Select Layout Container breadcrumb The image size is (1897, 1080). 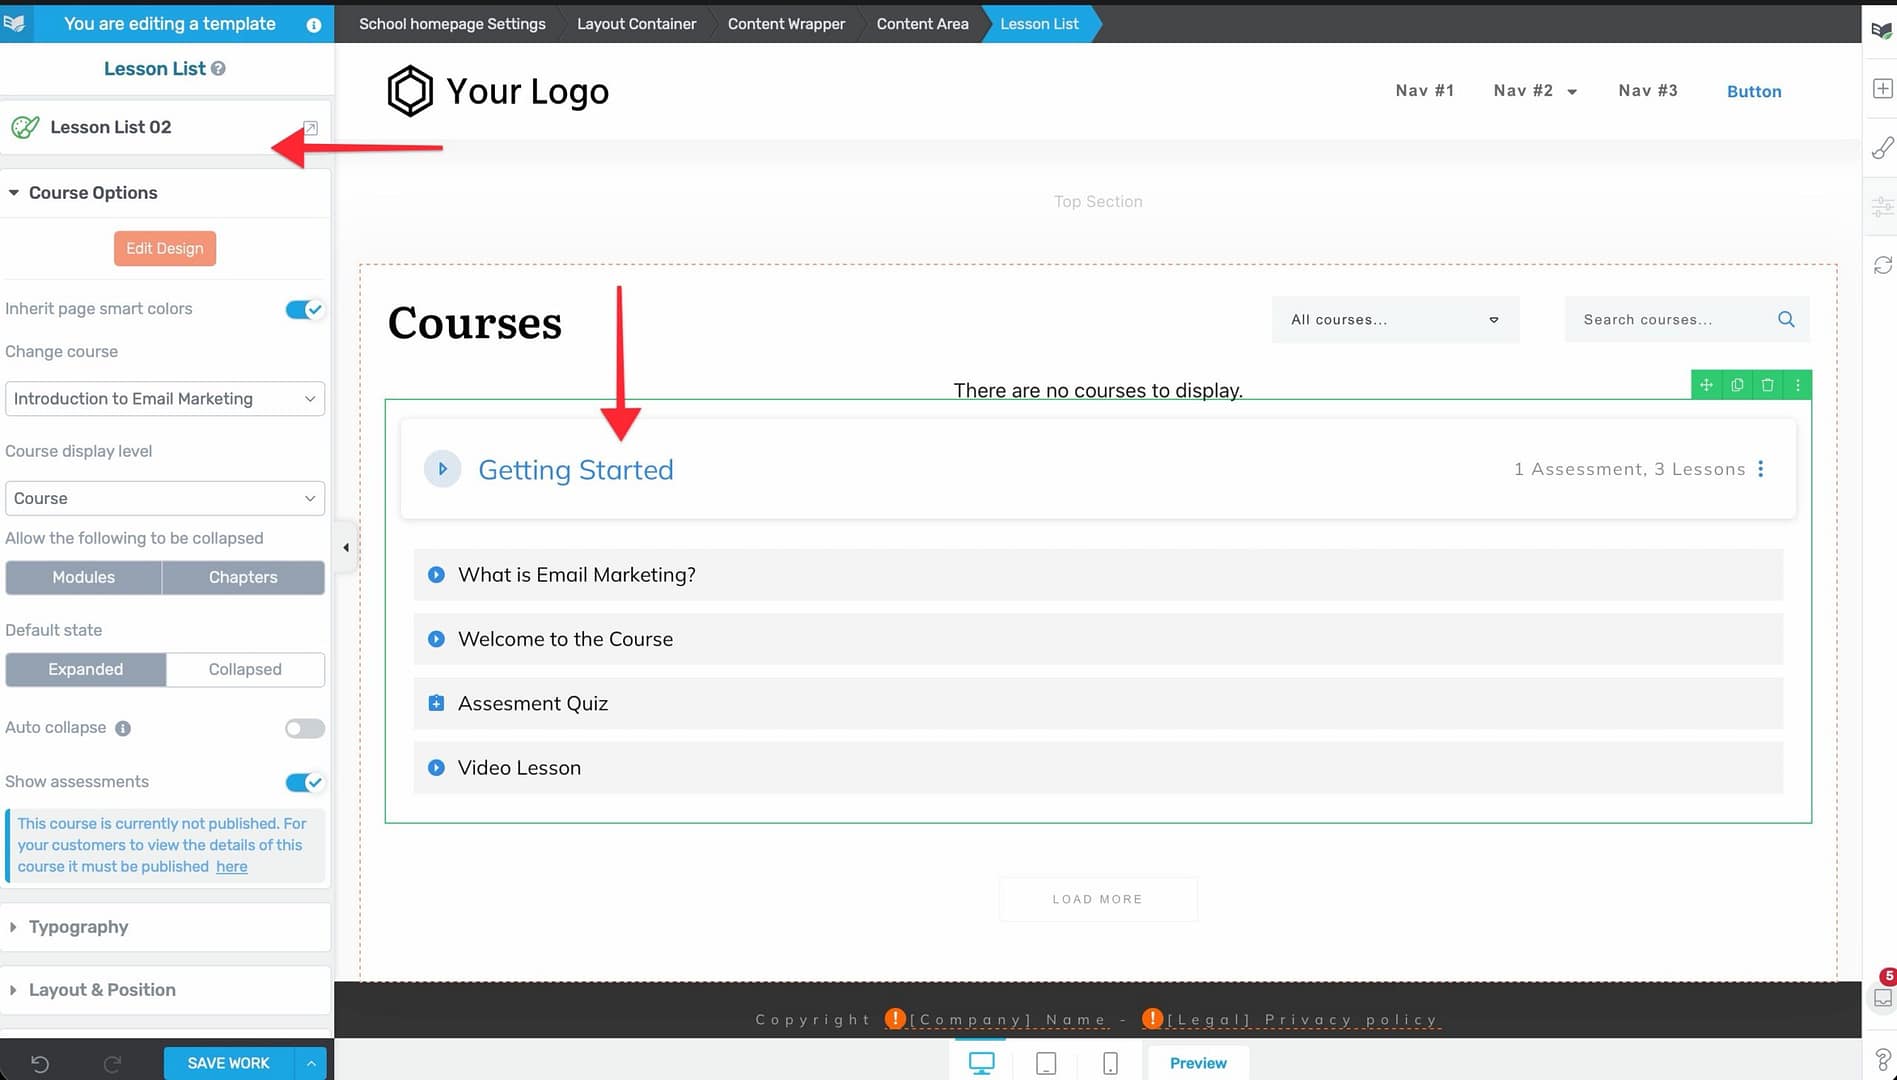pyautogui.click(x=636, y=24)
